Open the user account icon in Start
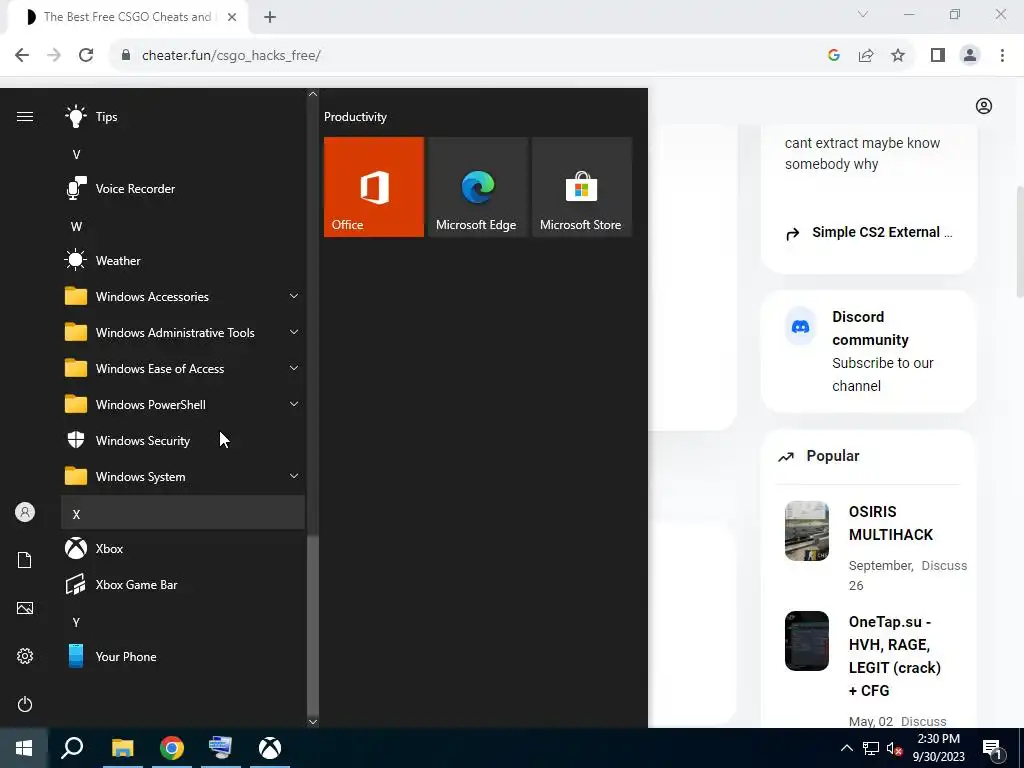 [25, 512]
